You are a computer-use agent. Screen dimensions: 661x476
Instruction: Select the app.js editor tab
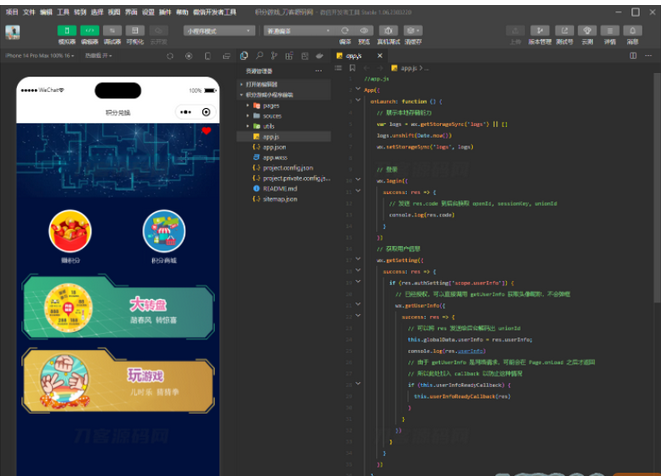[353, 56]
